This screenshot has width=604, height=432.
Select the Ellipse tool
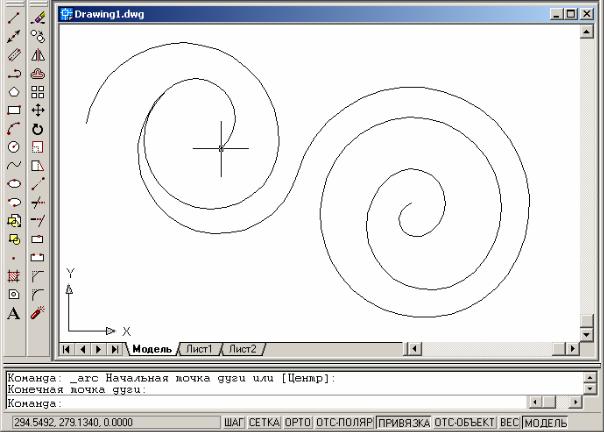click(x=14, y=184)
